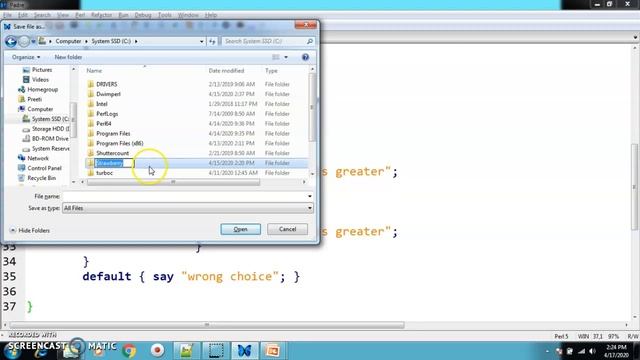Click the volume speaker icon in system tray
This screenshot has width=640, height=360.
coord(592,351)
